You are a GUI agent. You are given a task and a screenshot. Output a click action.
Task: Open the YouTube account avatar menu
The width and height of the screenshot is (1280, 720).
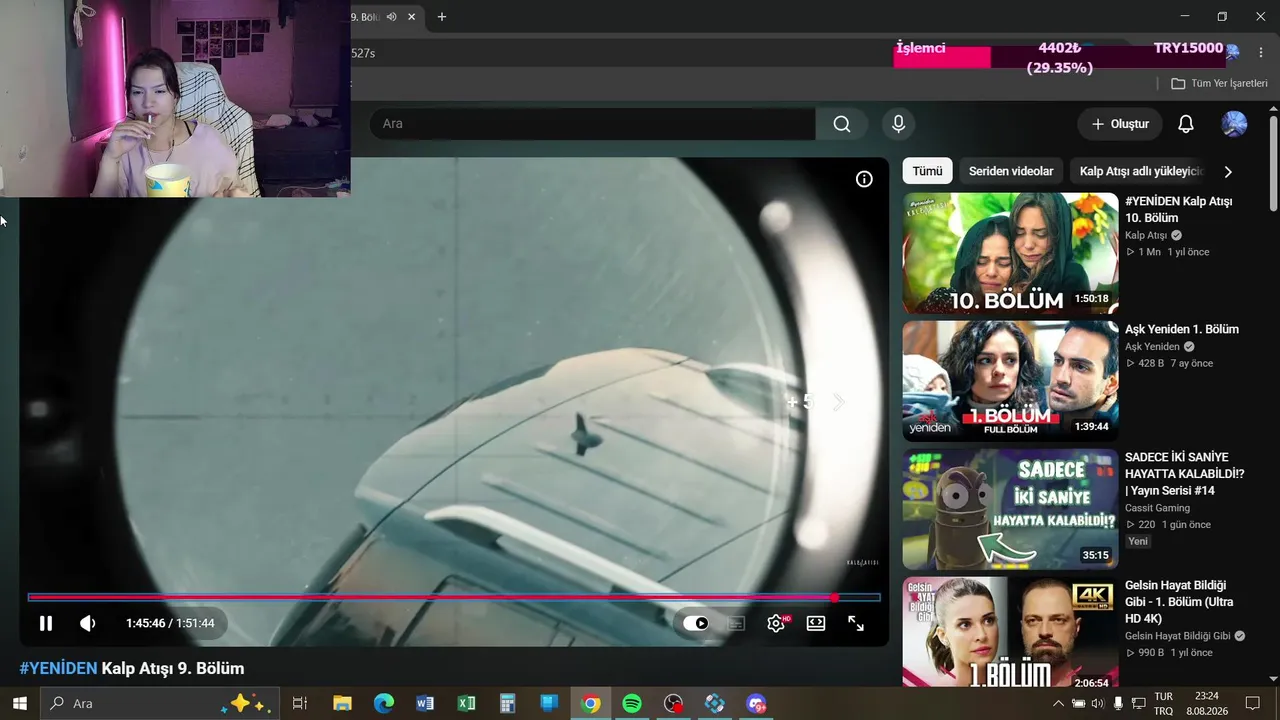(1234, 124)
